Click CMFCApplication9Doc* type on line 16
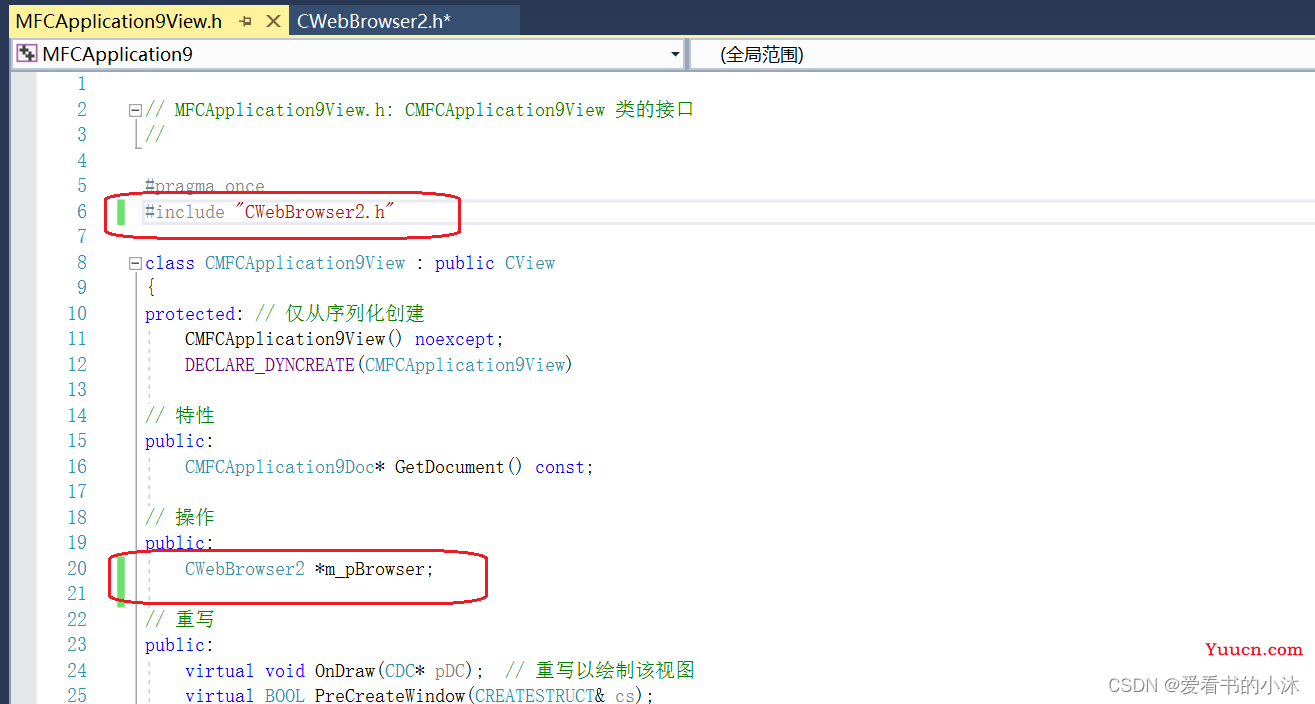 (x=285, y=467)
